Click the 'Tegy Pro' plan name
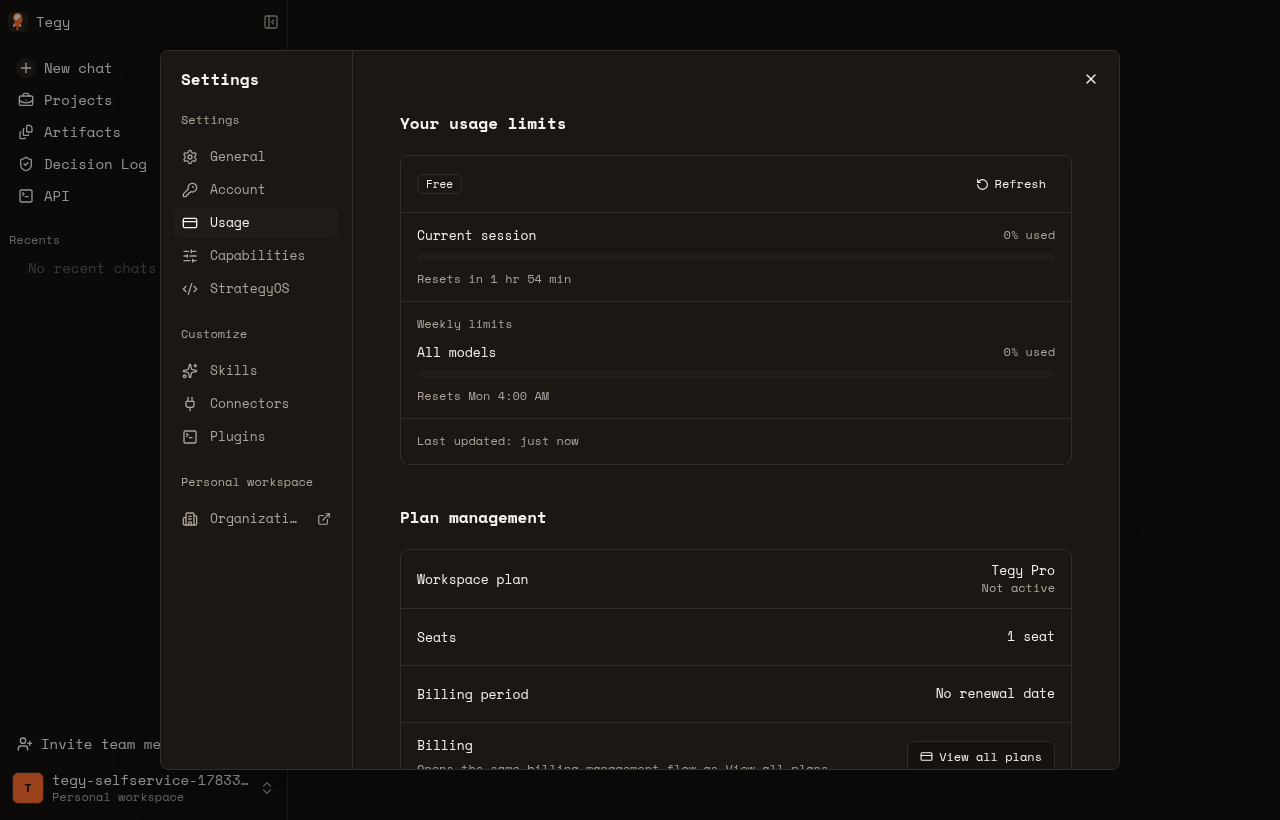Image resolution: width=1280 pixels, height=820 pixels. coord(1023,570)
